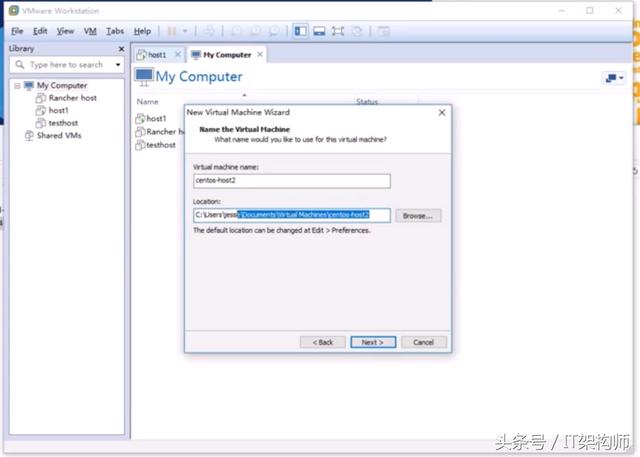Click the take snapshot toolbar icon
The image size is (640, 457).
[236, 31]
